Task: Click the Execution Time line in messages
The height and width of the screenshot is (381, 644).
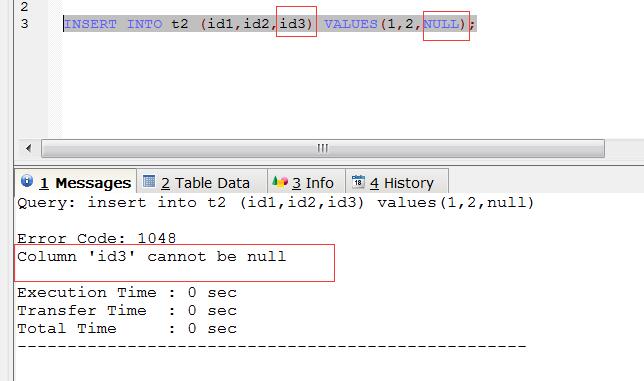Action: pos(127,292)
